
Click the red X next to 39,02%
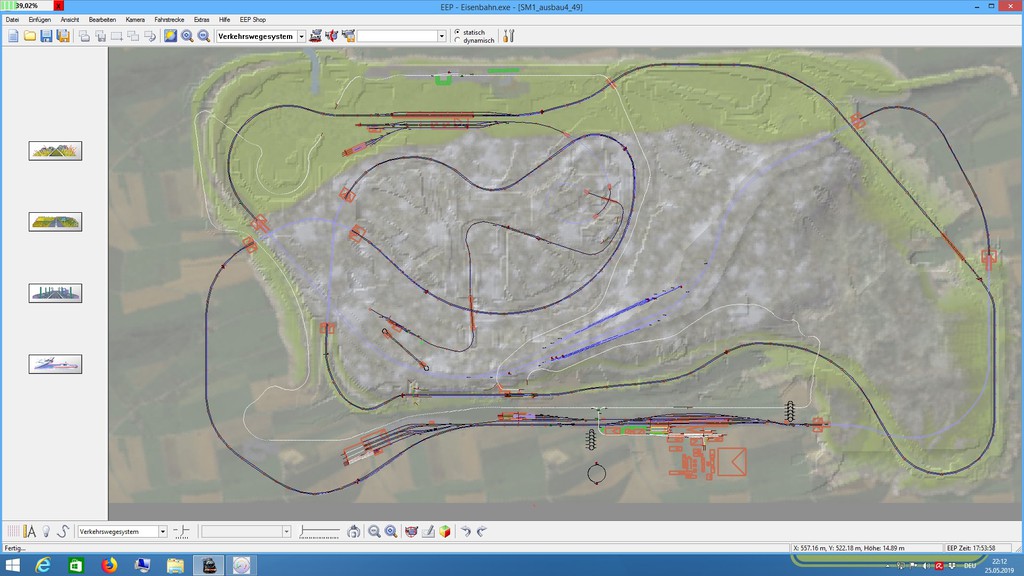pyautogui.click(x=58, y=5)
